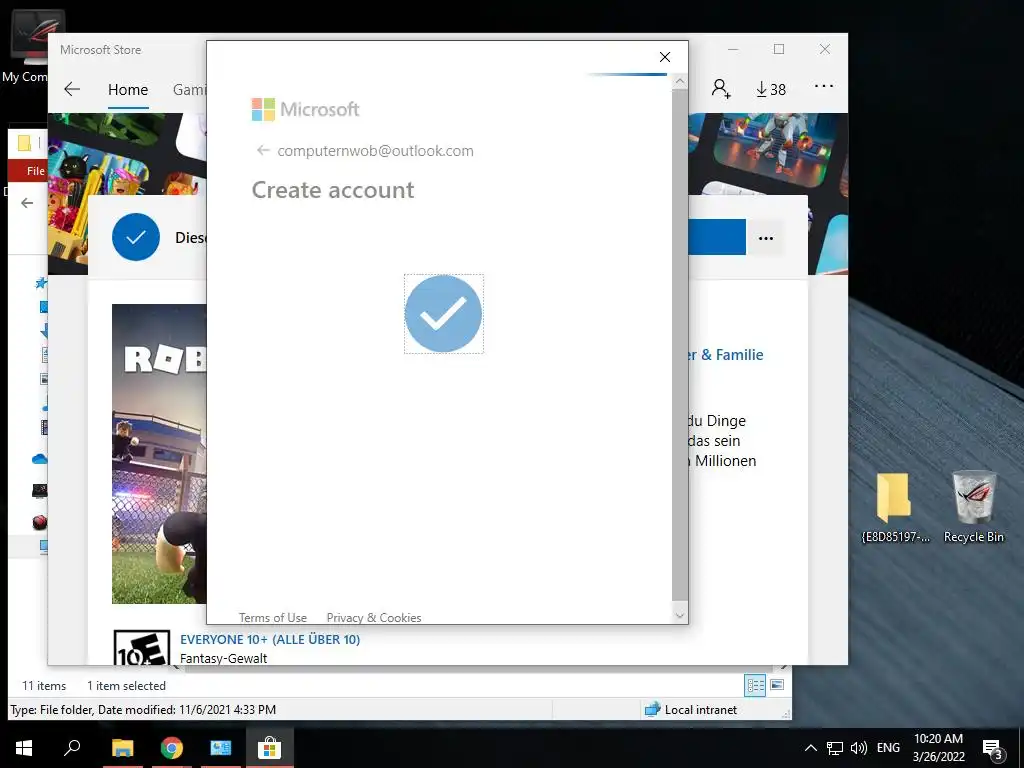Launch Google Chrome from taskbar

(x=172, y=748)
